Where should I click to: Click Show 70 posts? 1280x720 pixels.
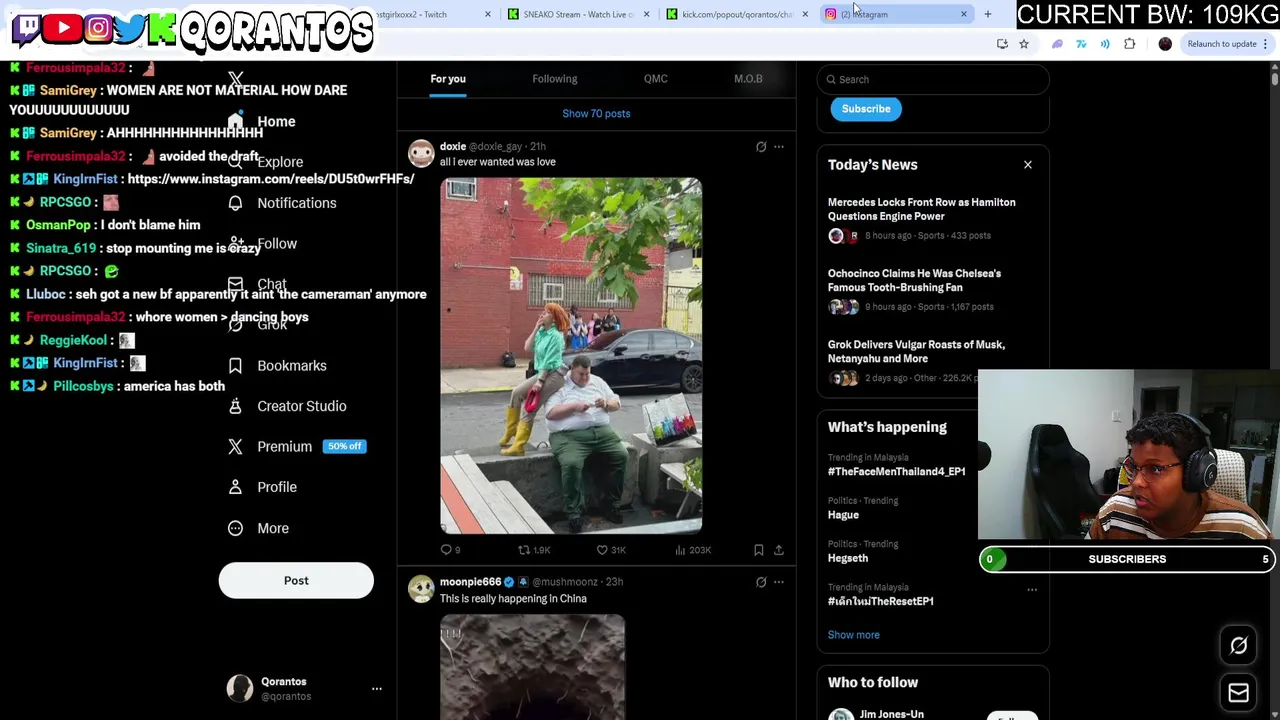[x=596, y=114]
